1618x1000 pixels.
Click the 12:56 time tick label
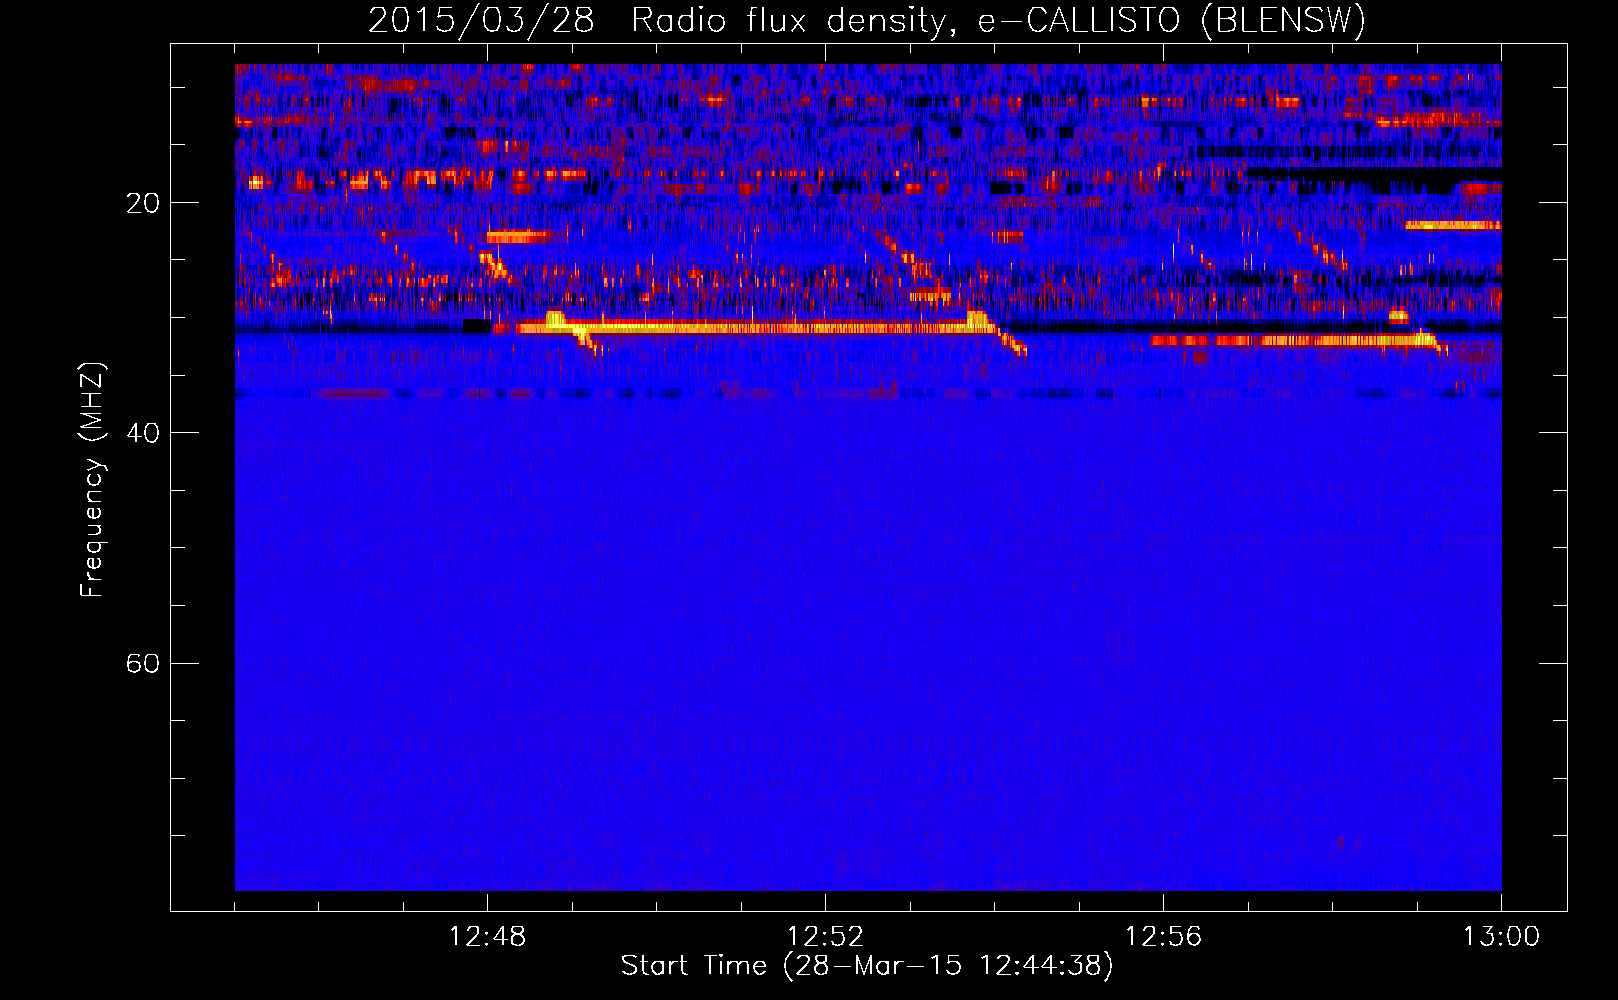[x=1164, y=937]
